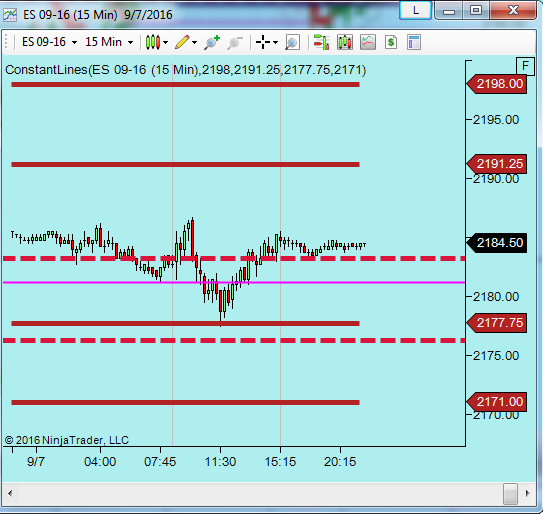Click the 2171.00 price marker

tap(497, 402)
